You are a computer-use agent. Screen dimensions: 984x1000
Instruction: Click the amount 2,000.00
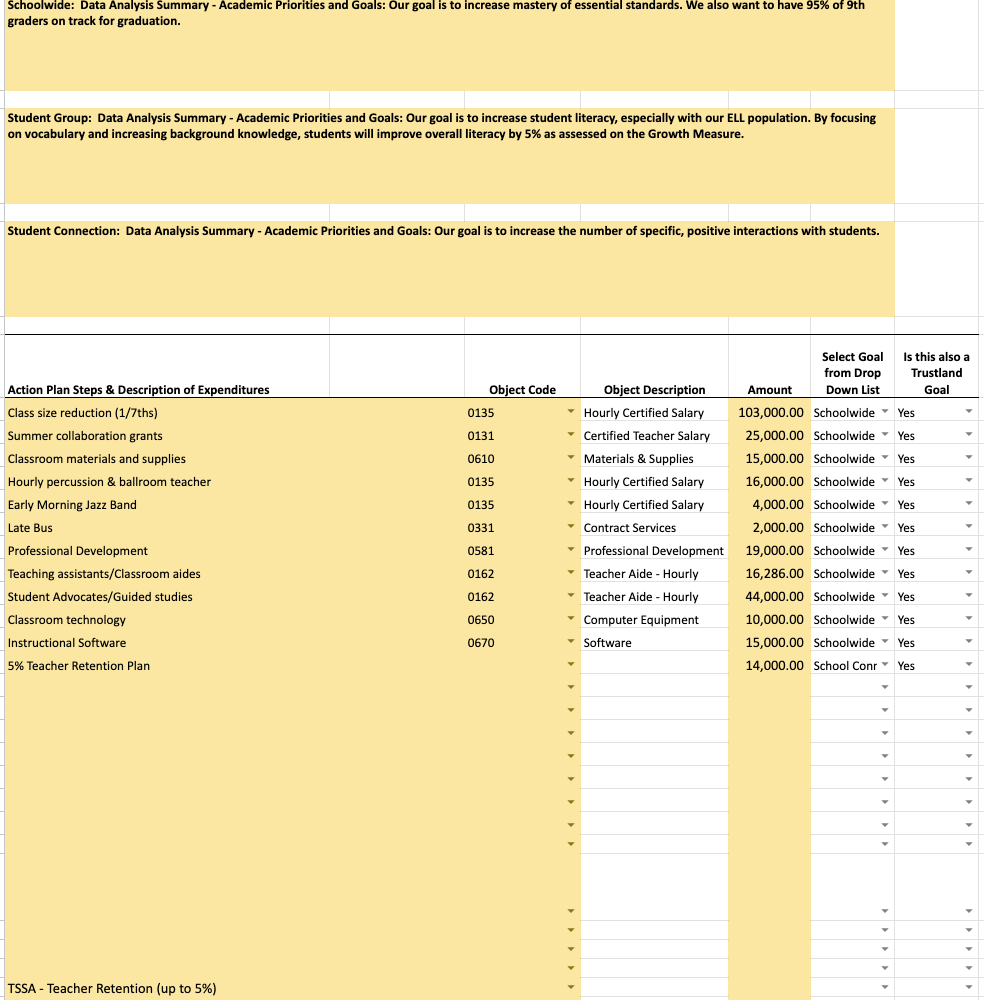778,527
